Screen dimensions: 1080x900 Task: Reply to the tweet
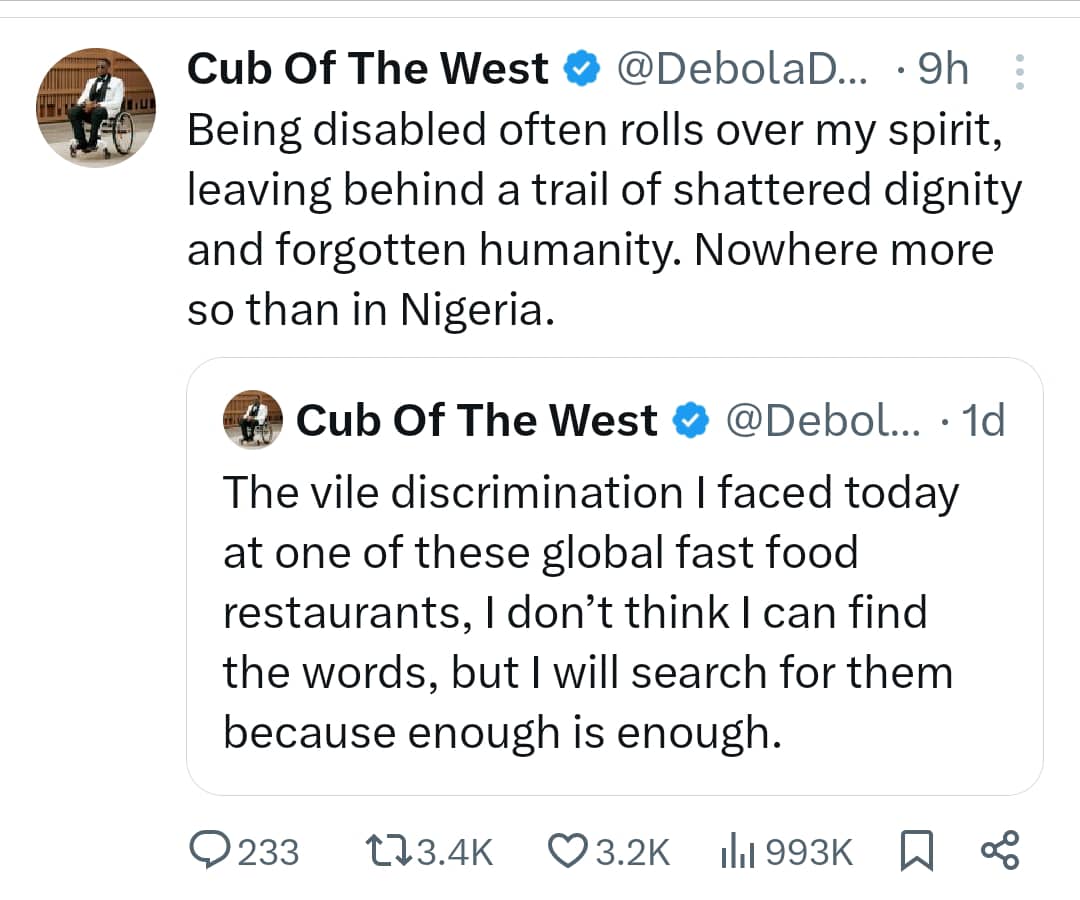[x=213, y=851]
